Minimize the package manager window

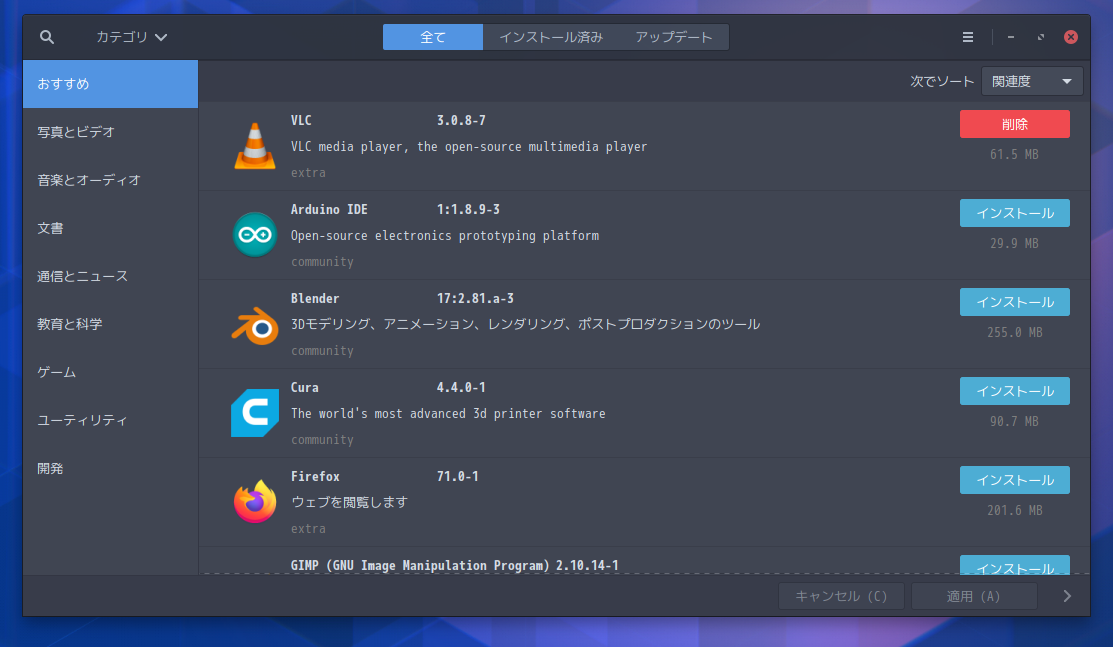pyautogui.click(x=1011, y=37)
